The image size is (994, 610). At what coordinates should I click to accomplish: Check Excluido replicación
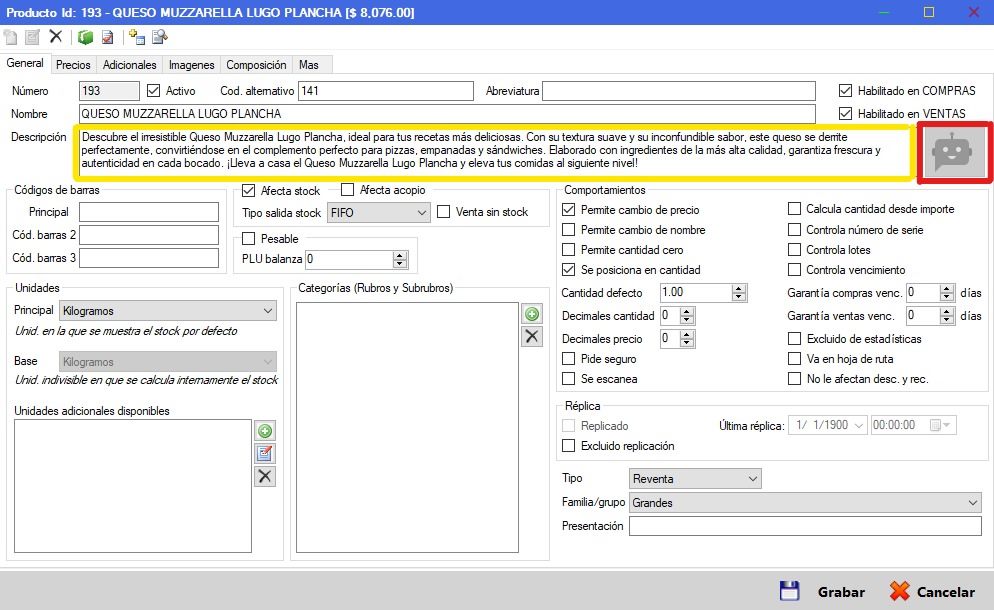[569, 446]
